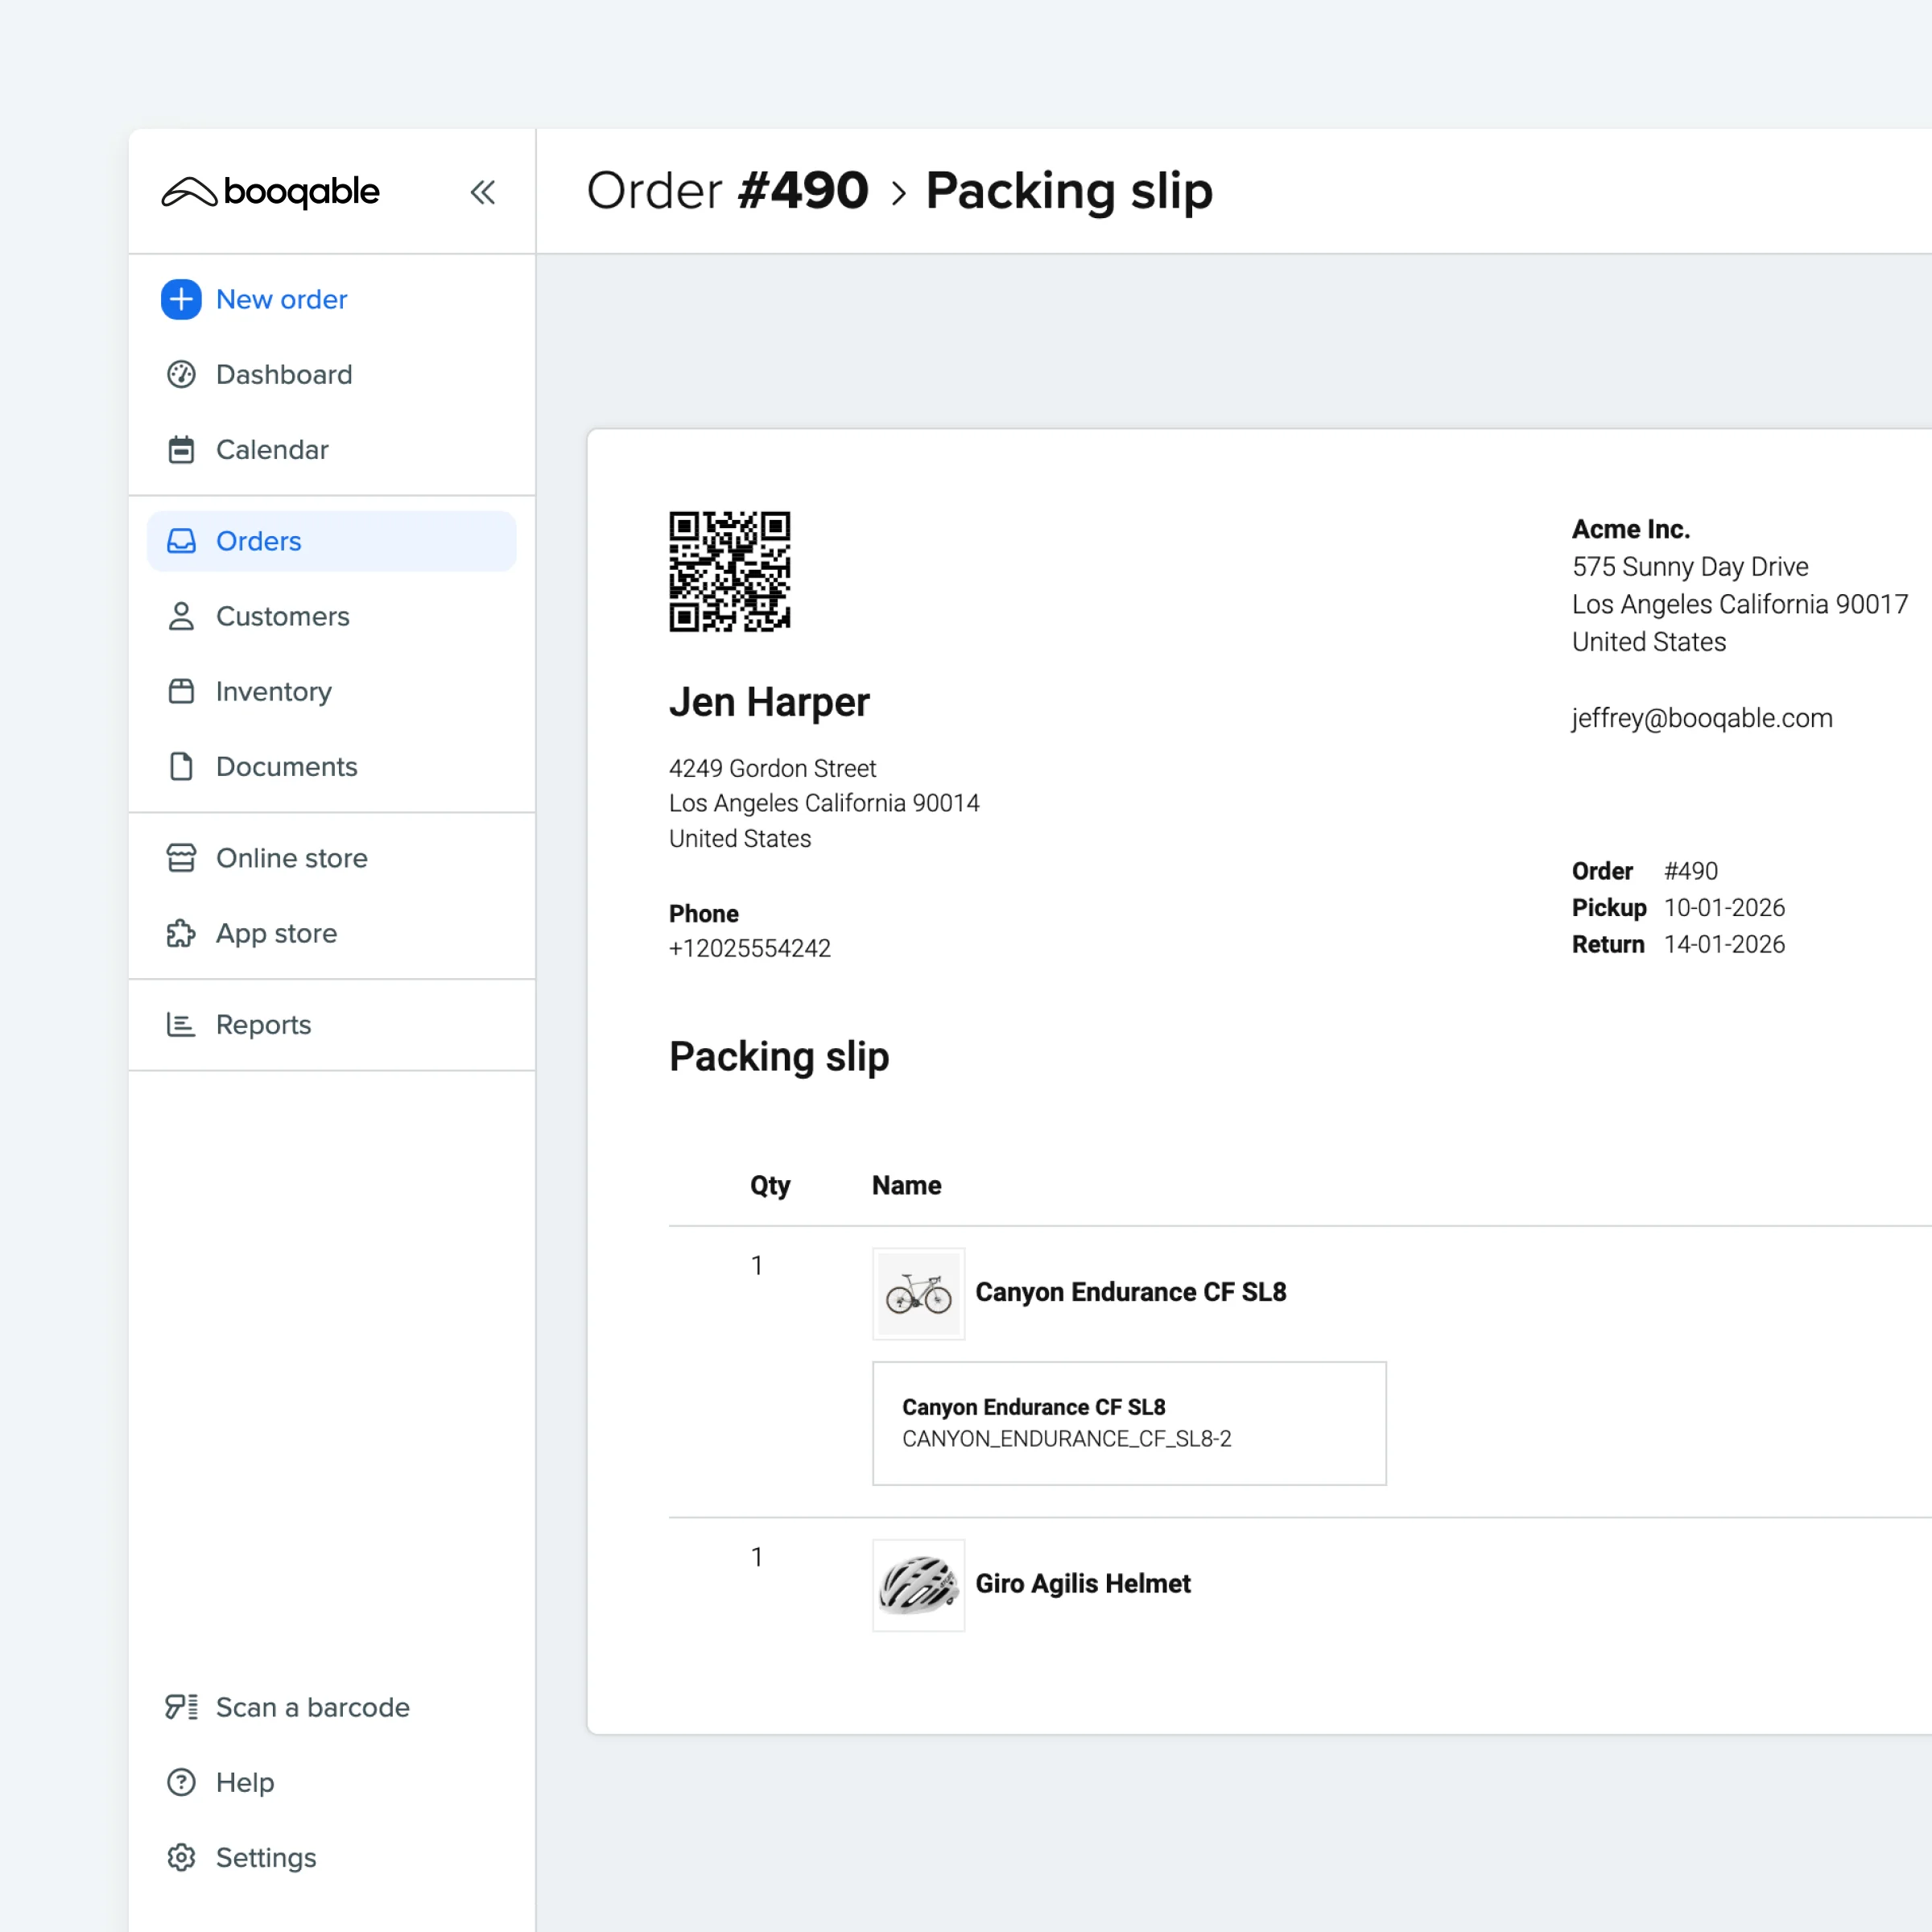Open the Help menu item

(x=244, y=1782)
